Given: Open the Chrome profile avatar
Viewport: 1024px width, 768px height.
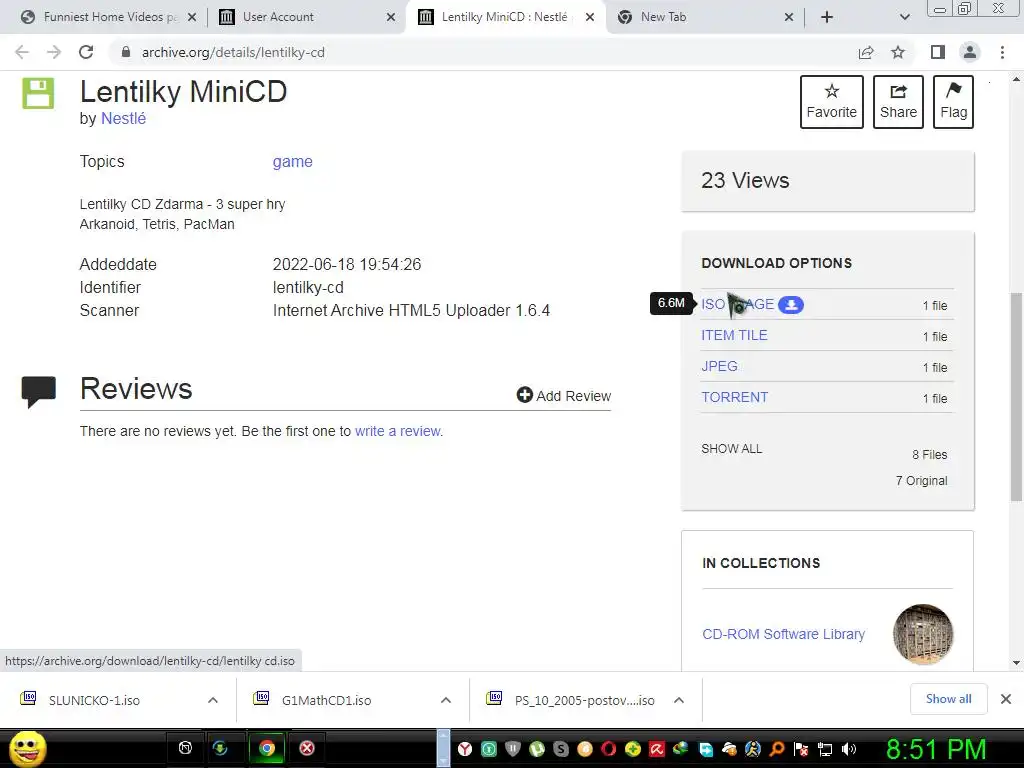Looking at the screenshot, I should [x=970, y=52].
